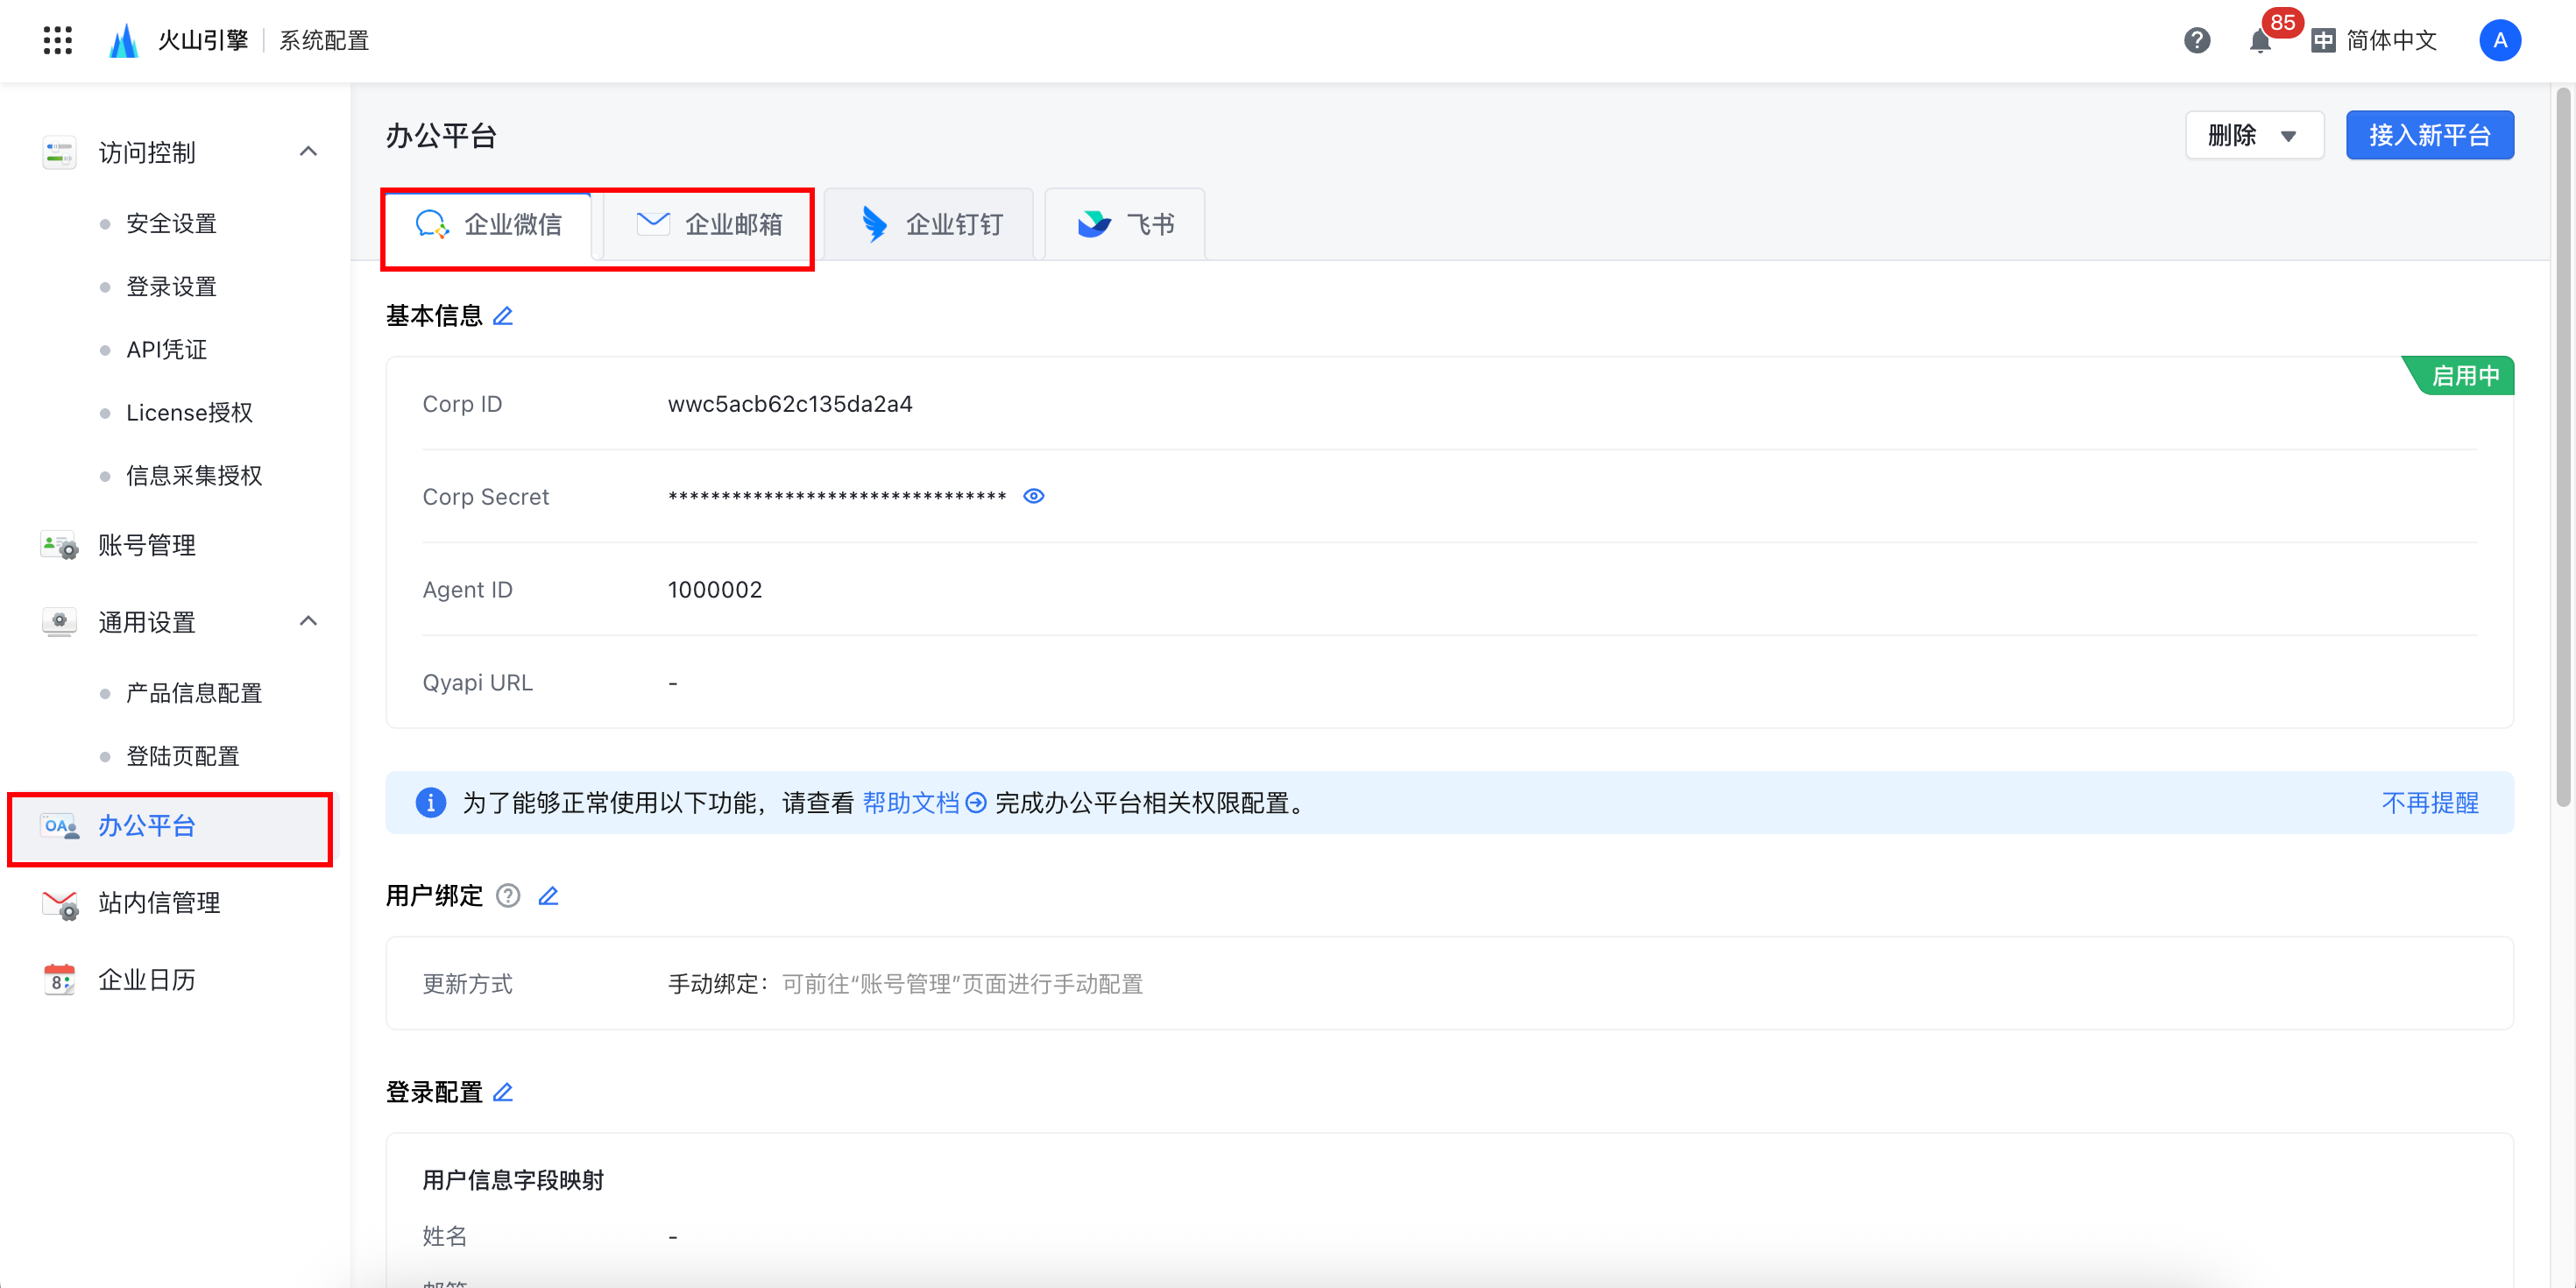Image resolution: width=2576 pixels, height=1288 pixels.
Task: Edit 登录配置 with pencil icon
Action: click(503, 1092)
